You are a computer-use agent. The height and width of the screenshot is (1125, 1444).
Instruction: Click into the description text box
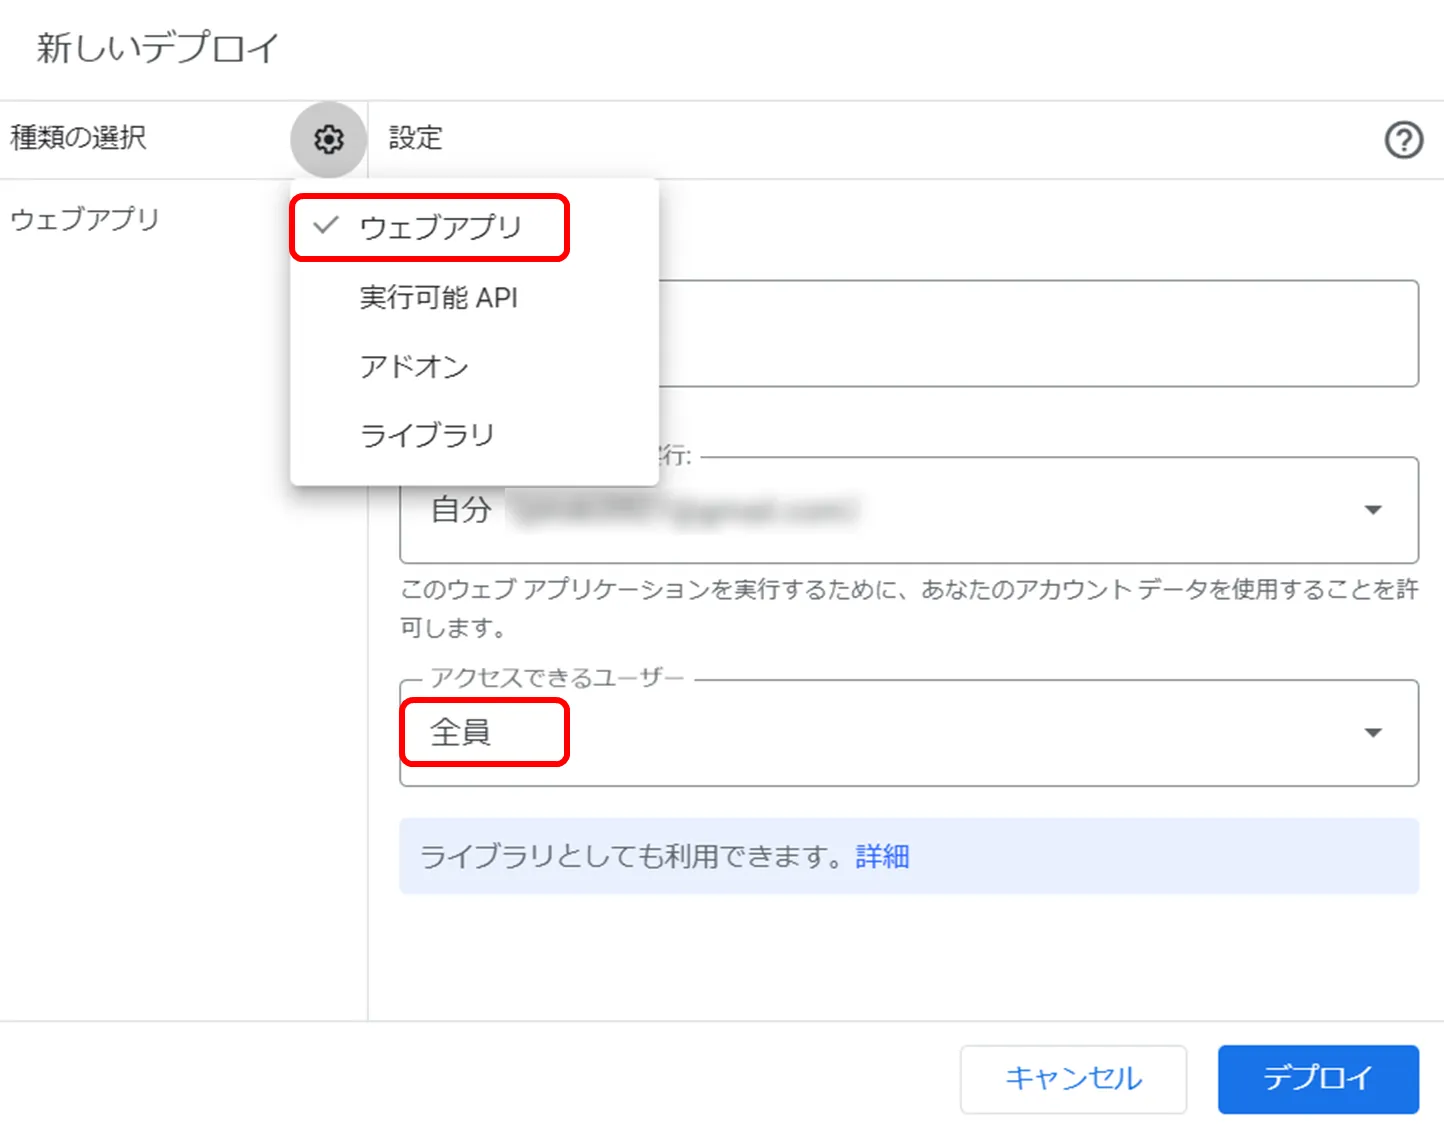(1038, 333)
